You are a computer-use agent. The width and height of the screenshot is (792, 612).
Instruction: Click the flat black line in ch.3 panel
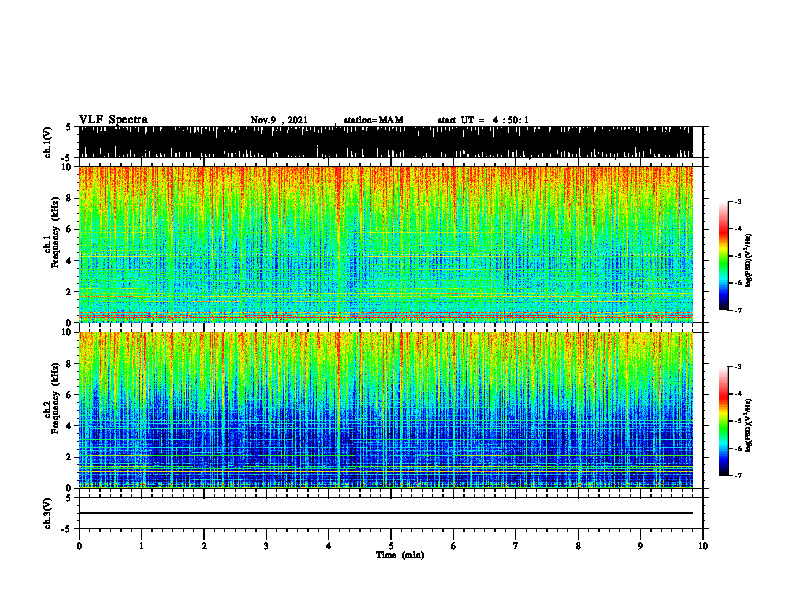(385, 513)
